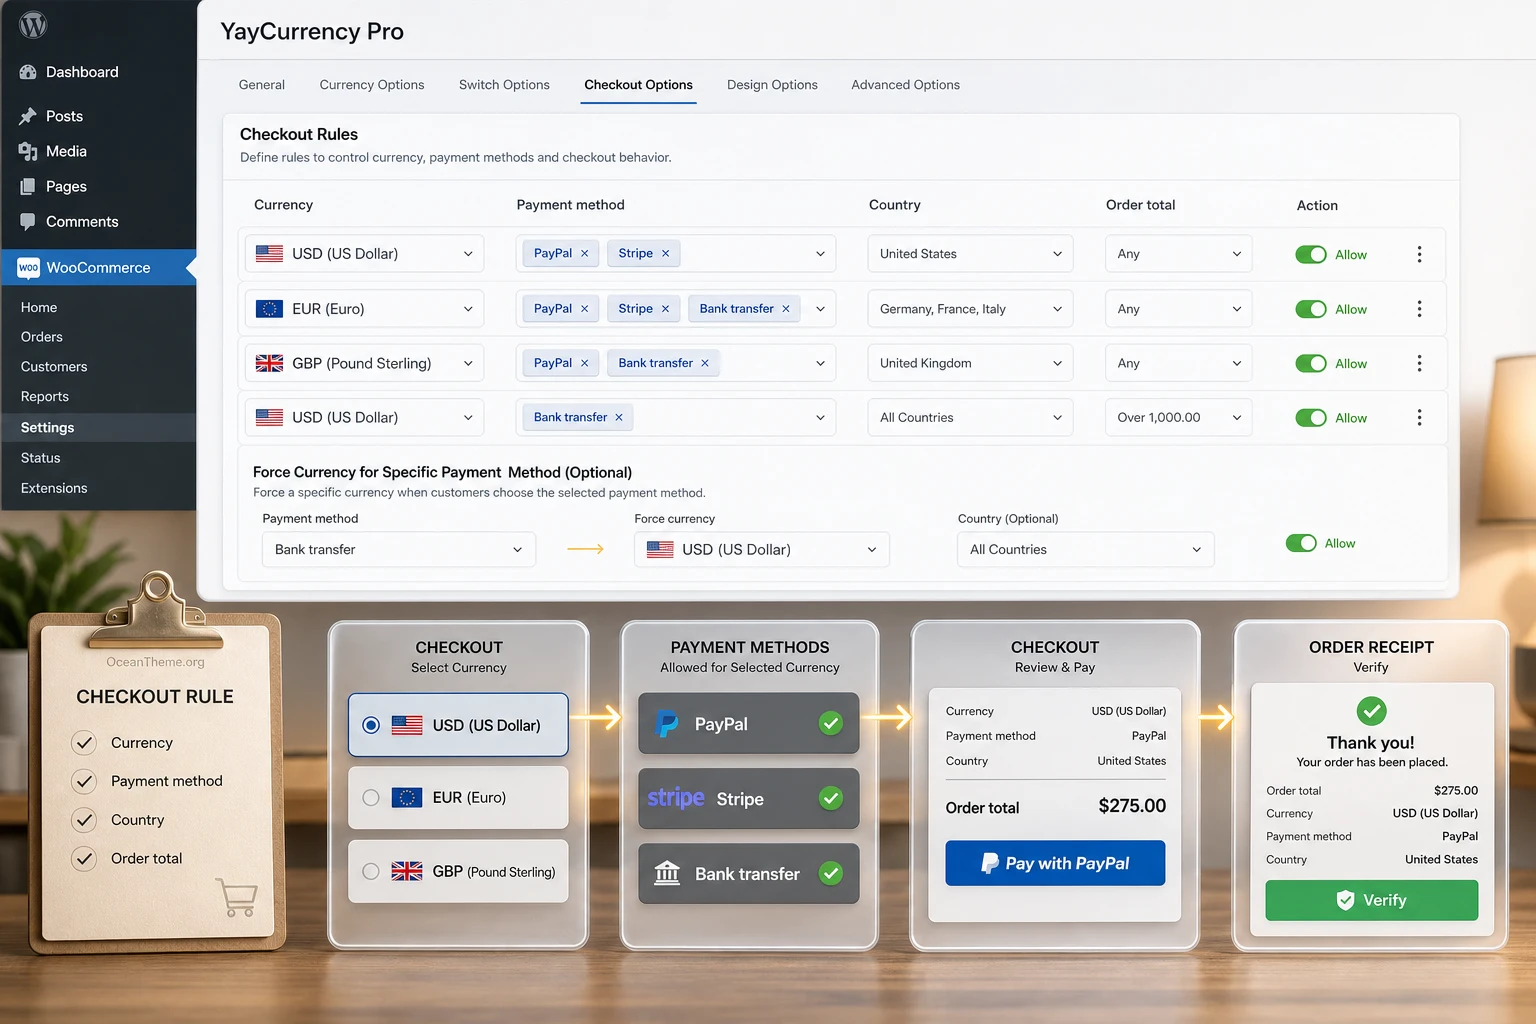Open EUR (Euro) currency dropdown

pyautogui.click(x=364, y=309)
